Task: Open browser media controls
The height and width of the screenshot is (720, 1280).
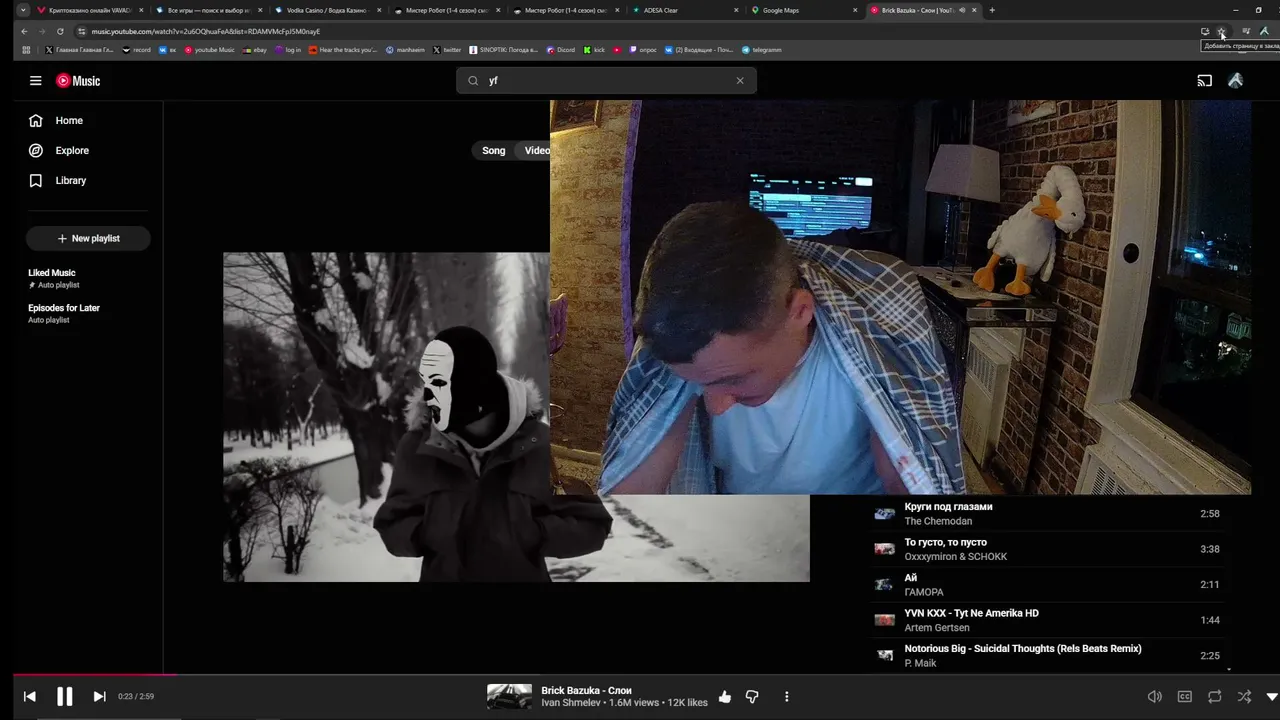Action: [1246, 31]
